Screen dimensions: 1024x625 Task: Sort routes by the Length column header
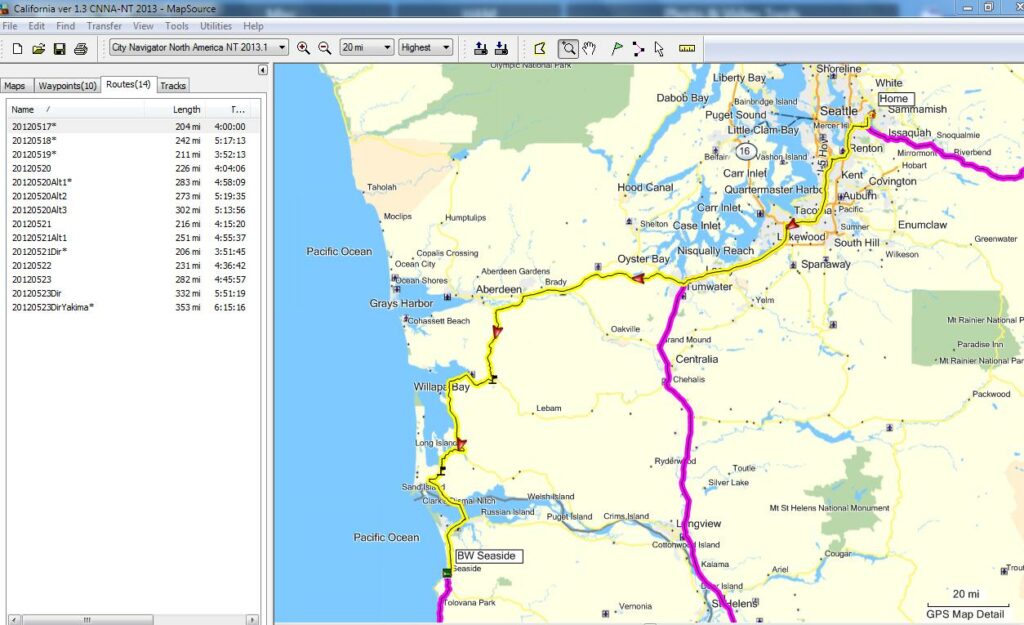[186, 109]
